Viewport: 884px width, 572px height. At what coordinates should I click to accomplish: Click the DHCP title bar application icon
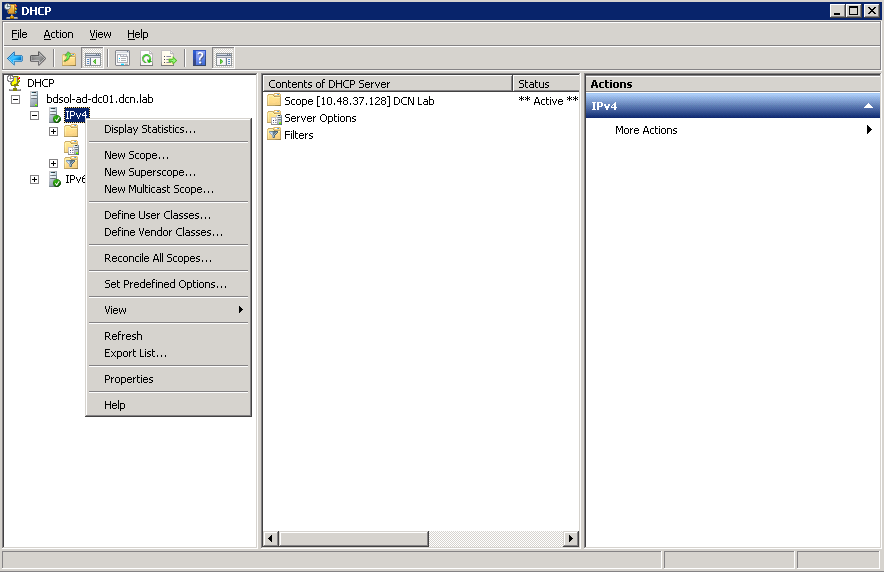[11, 10]
